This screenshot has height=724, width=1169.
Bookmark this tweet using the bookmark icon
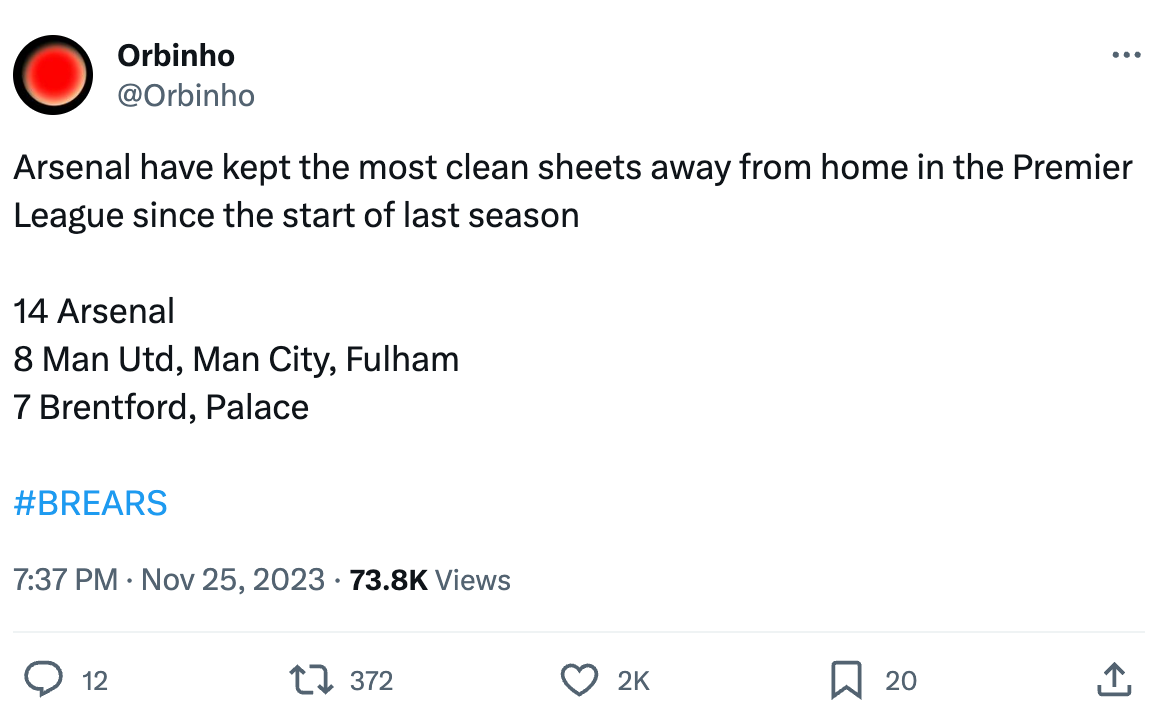(846, 681)
